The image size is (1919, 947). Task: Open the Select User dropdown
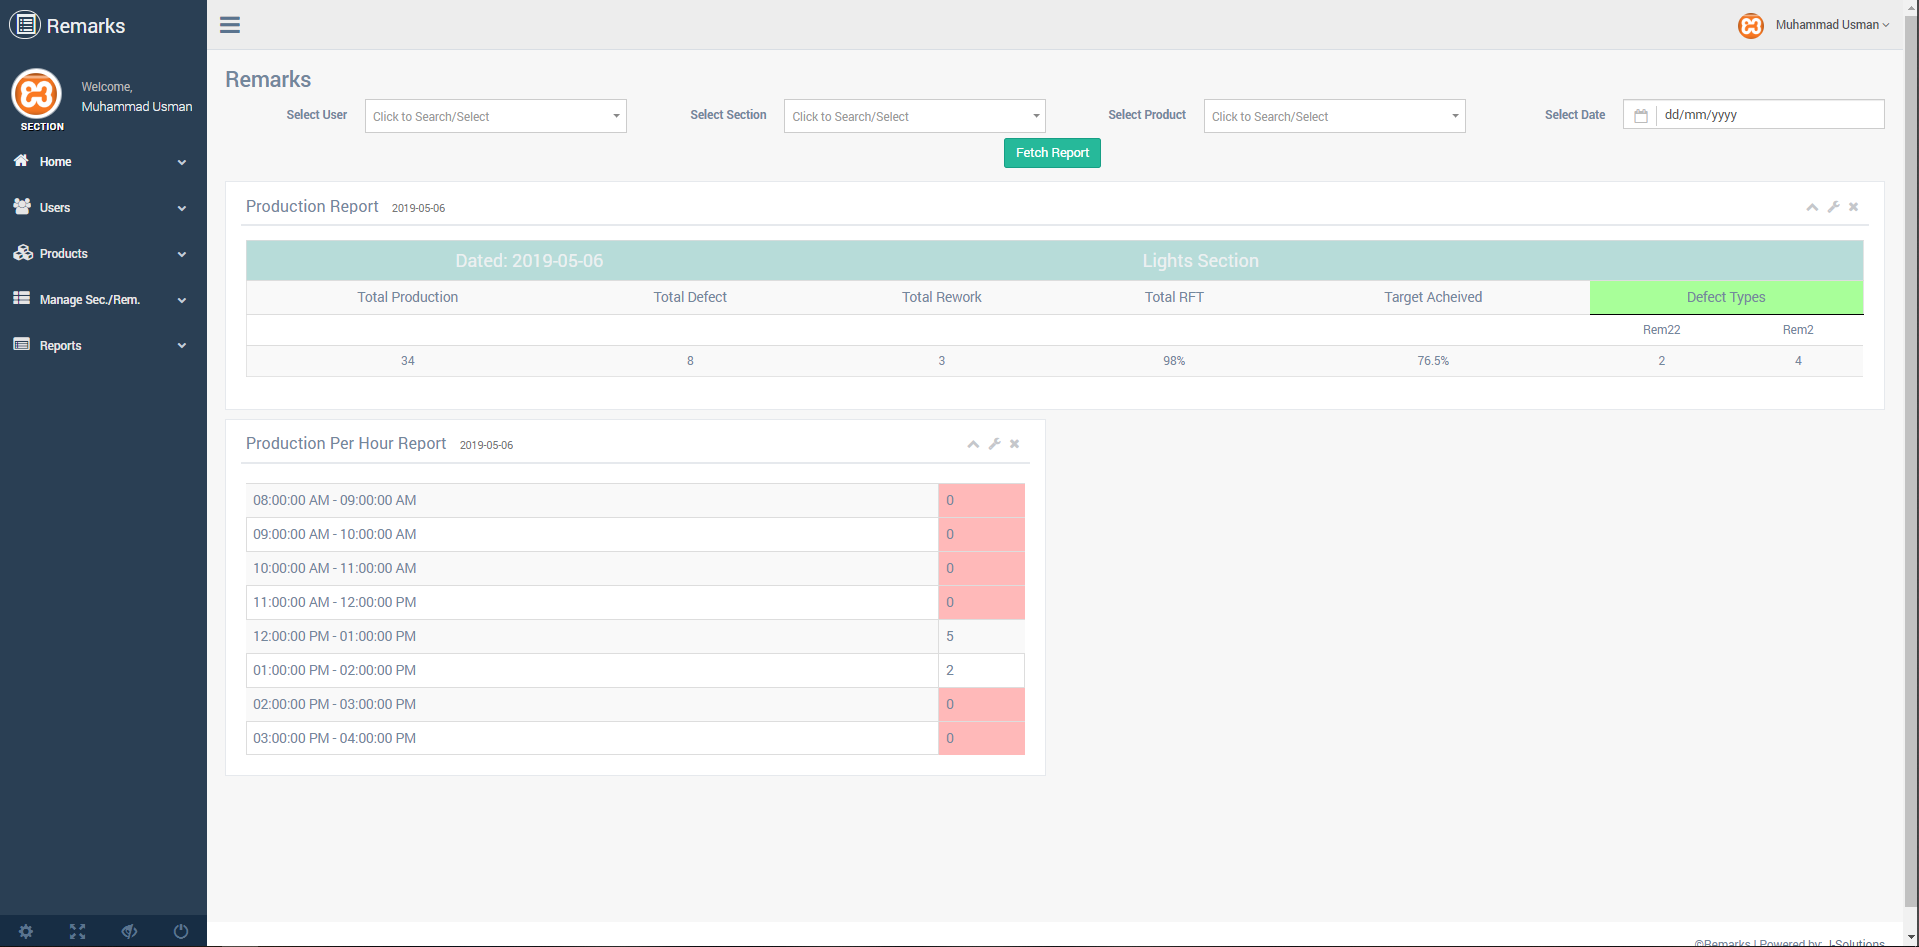496,116
